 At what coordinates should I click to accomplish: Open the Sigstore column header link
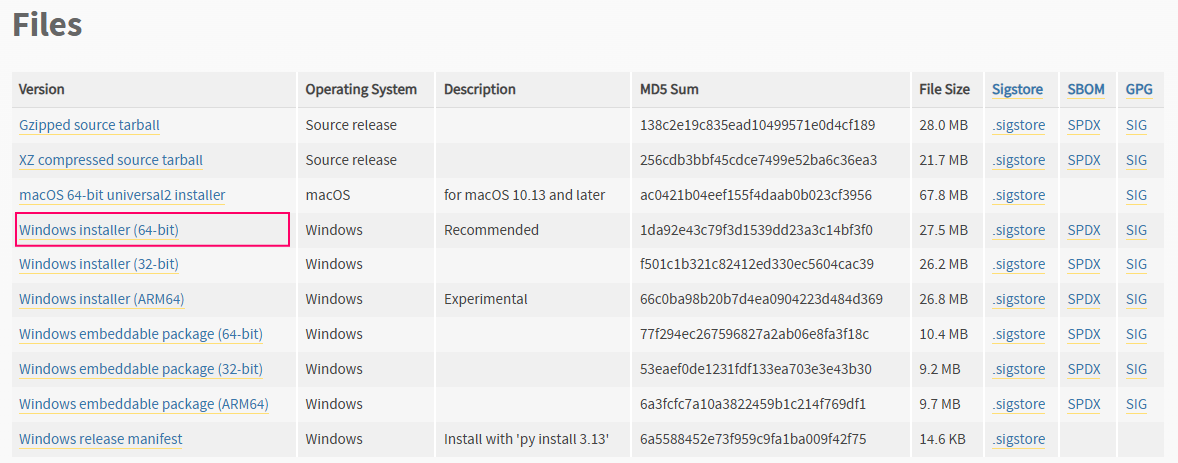tap(1017, 89)
